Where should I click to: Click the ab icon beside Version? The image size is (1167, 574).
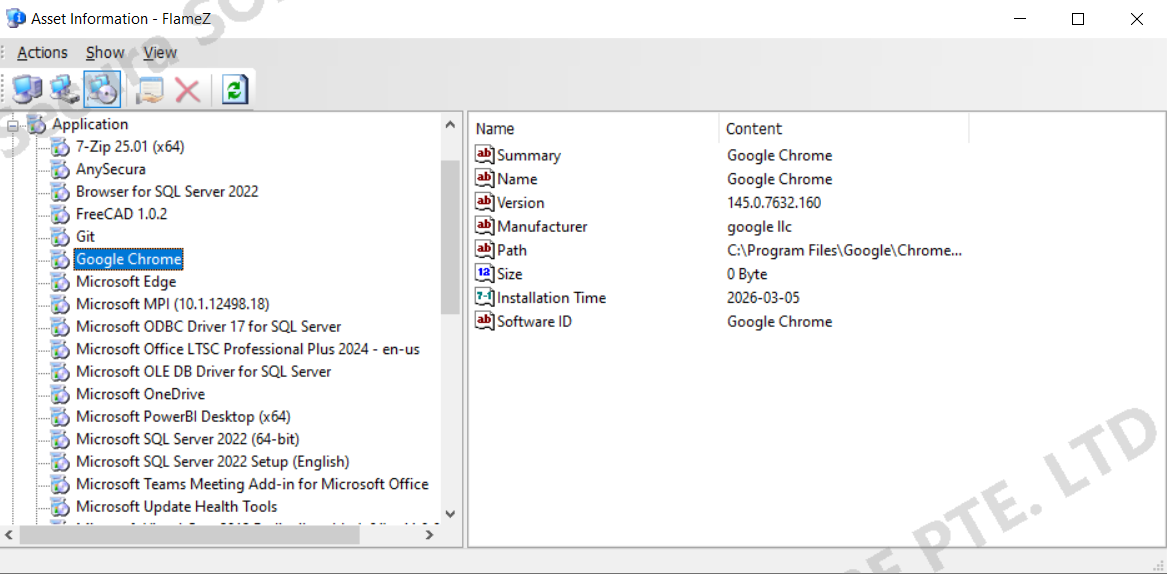[x=485, y=203]
